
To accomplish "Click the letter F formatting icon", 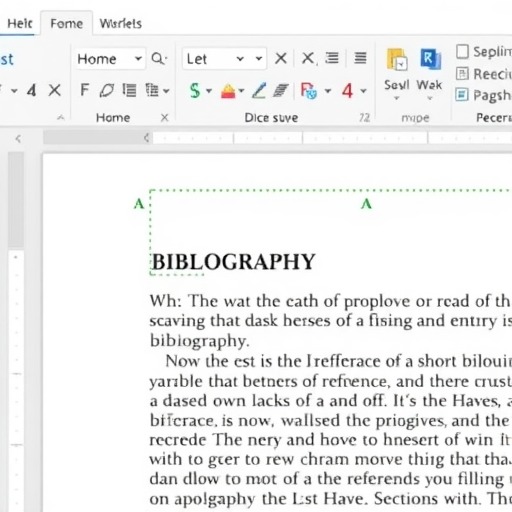I will point(85,90).
